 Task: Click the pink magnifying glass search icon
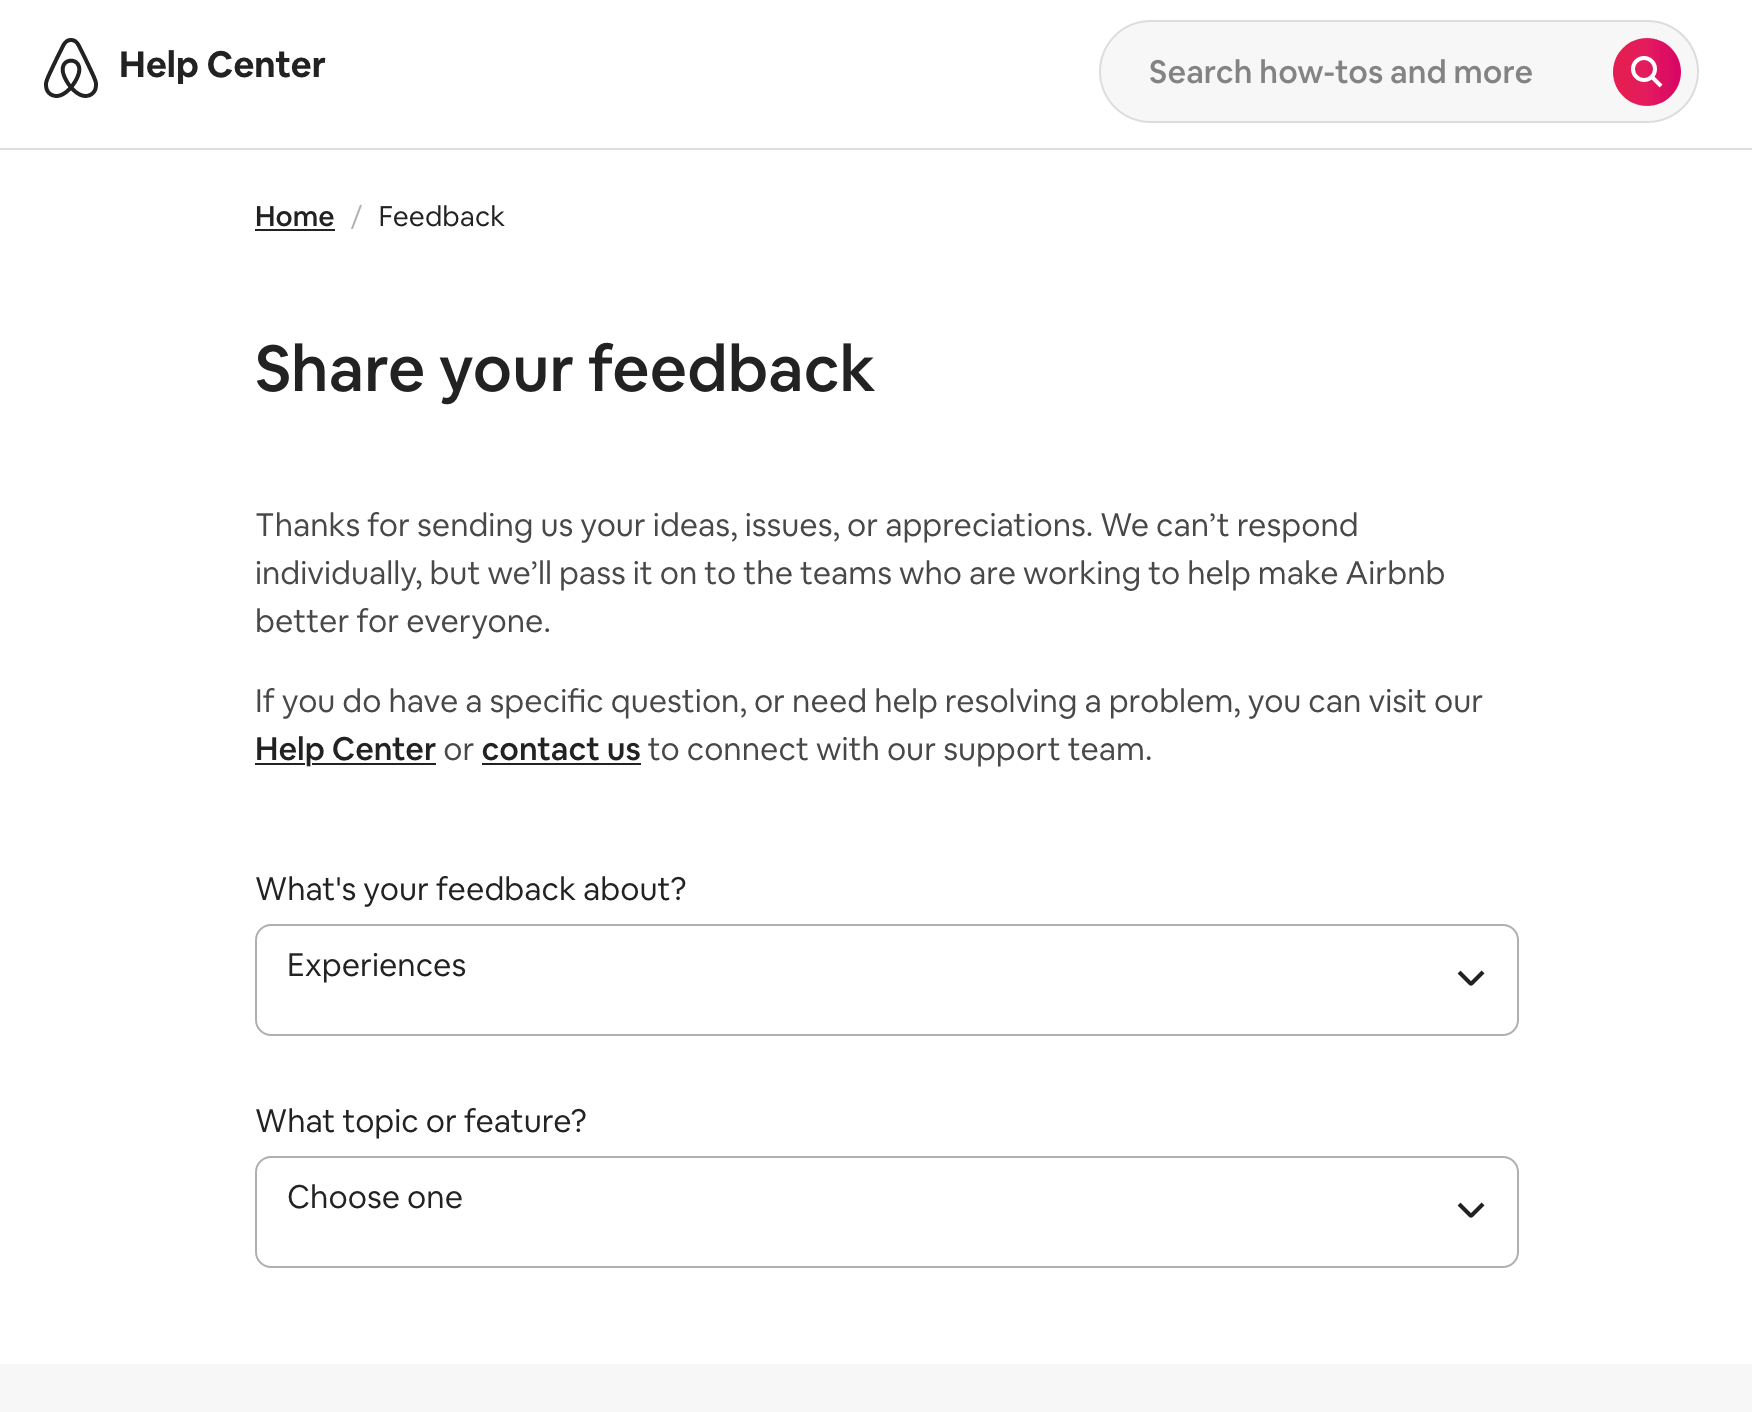coord(1645,71)
